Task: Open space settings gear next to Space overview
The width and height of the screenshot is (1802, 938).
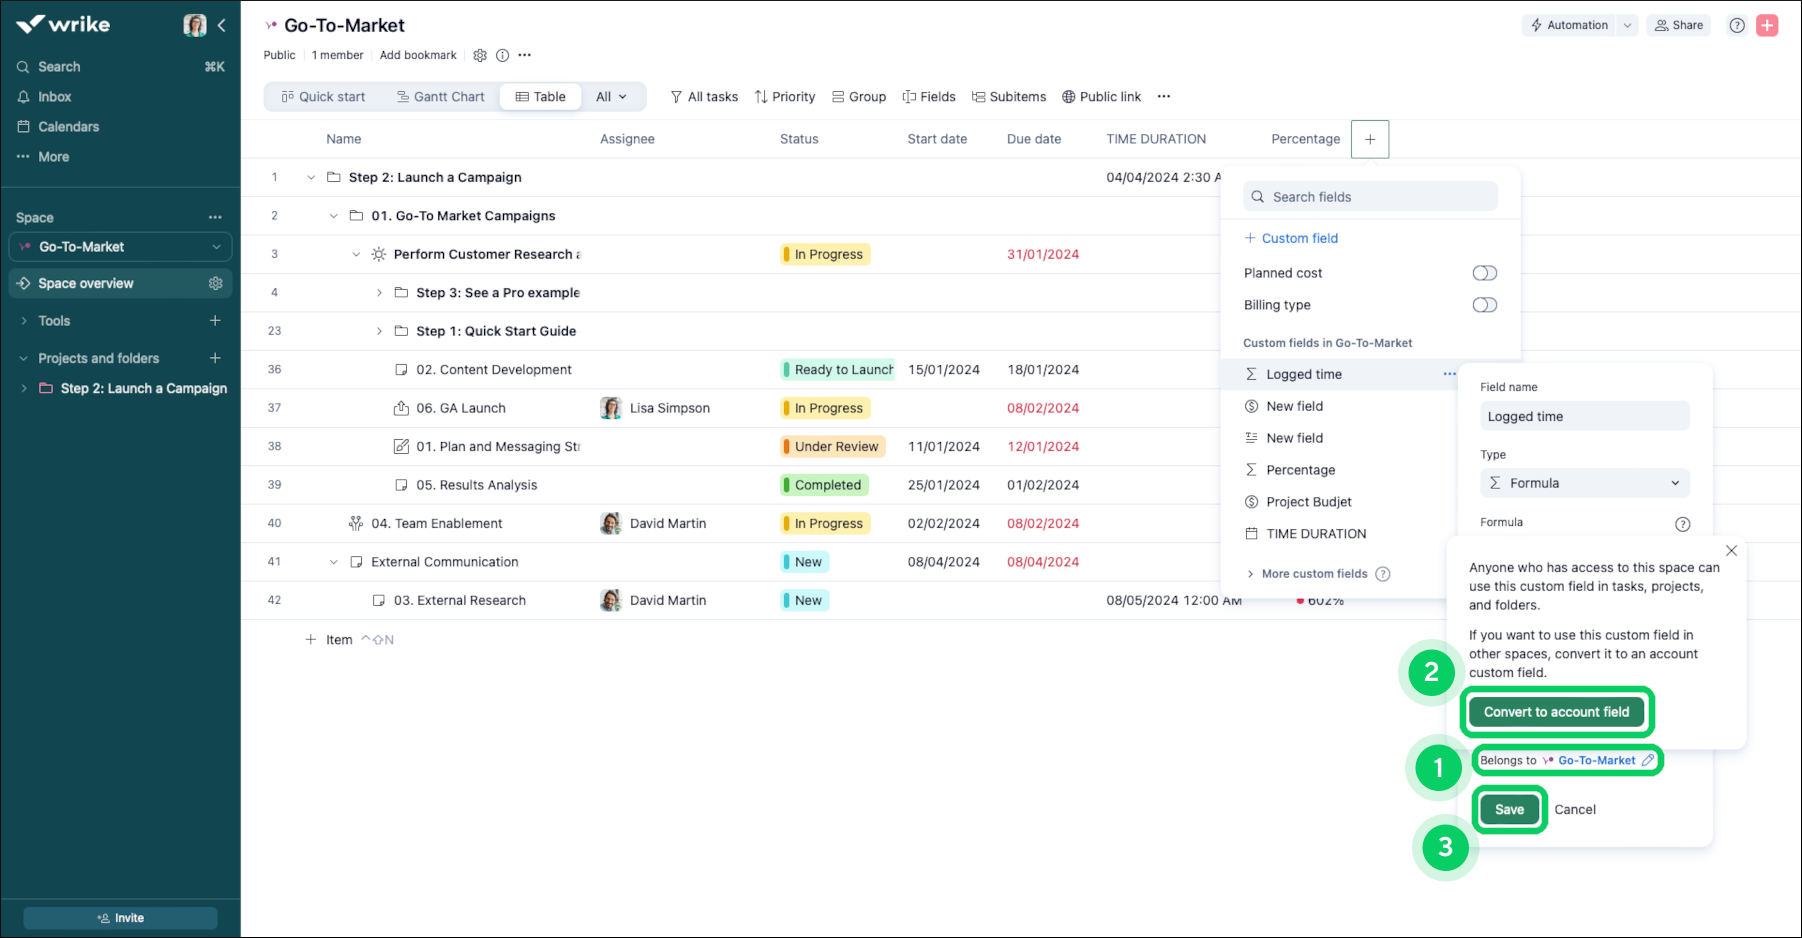Action: click(215, 284)
